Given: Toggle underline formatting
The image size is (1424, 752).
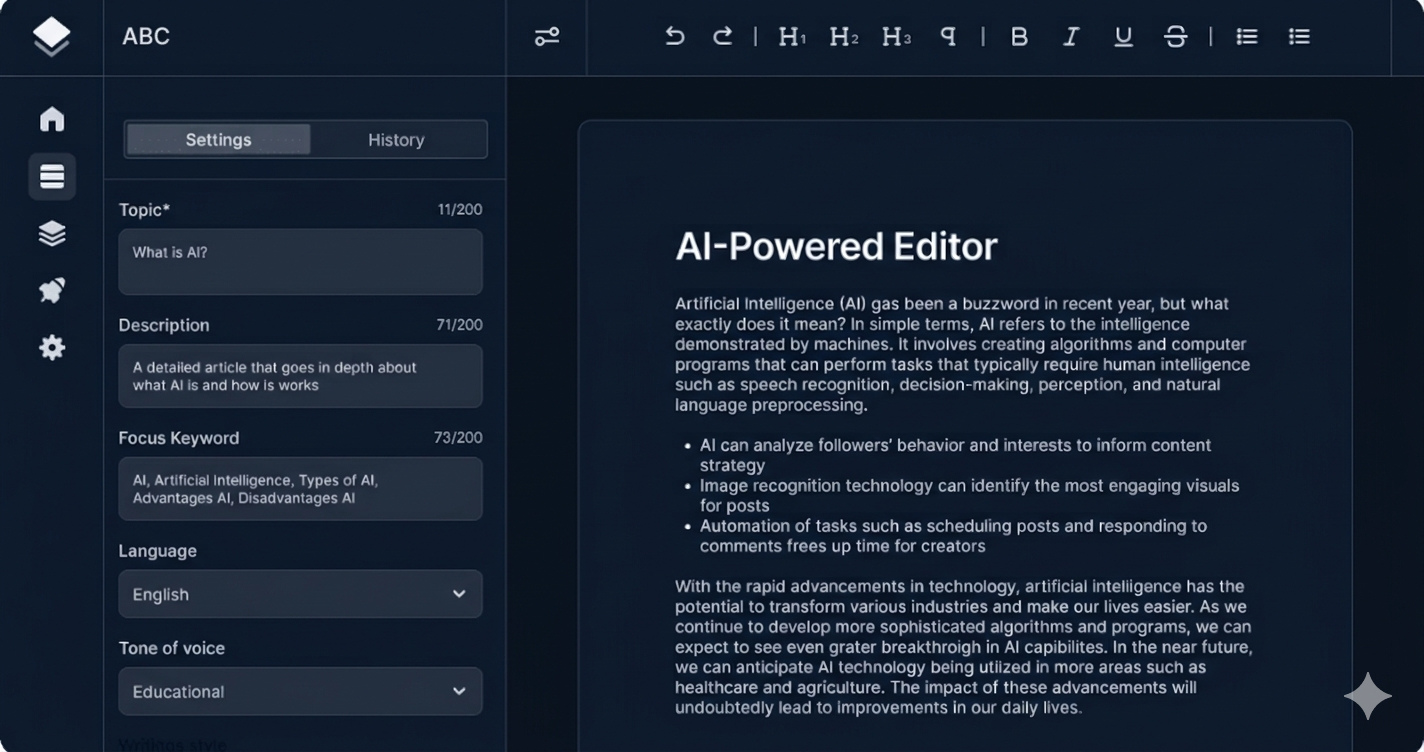Looking at the screenshot, I should click(1123, 37).
